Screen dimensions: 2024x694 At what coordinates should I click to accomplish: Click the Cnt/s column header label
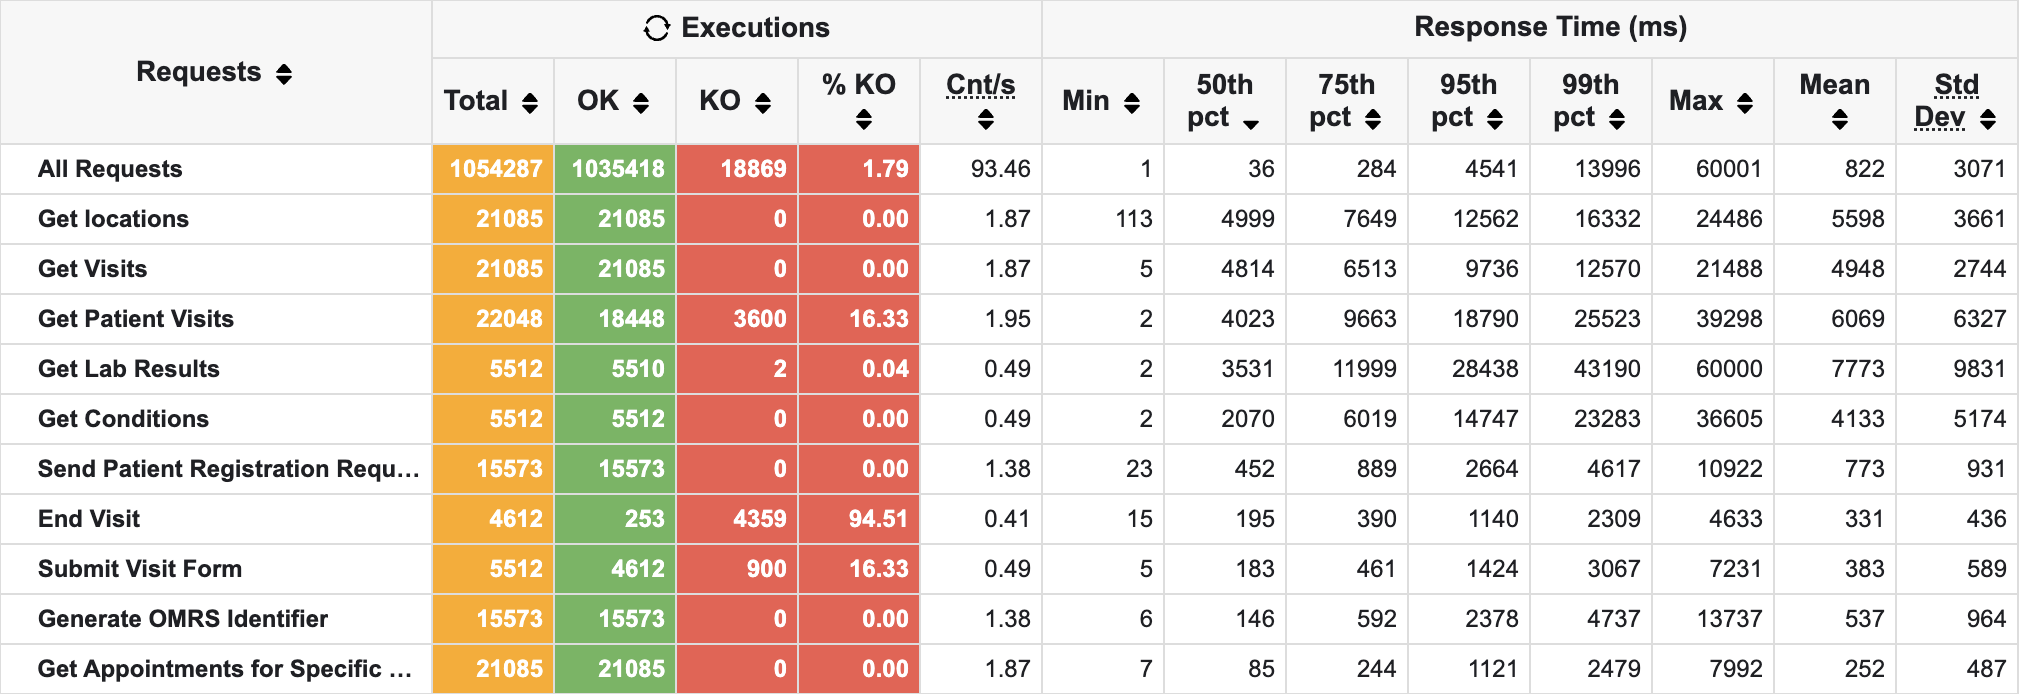[x=980, y=85]
